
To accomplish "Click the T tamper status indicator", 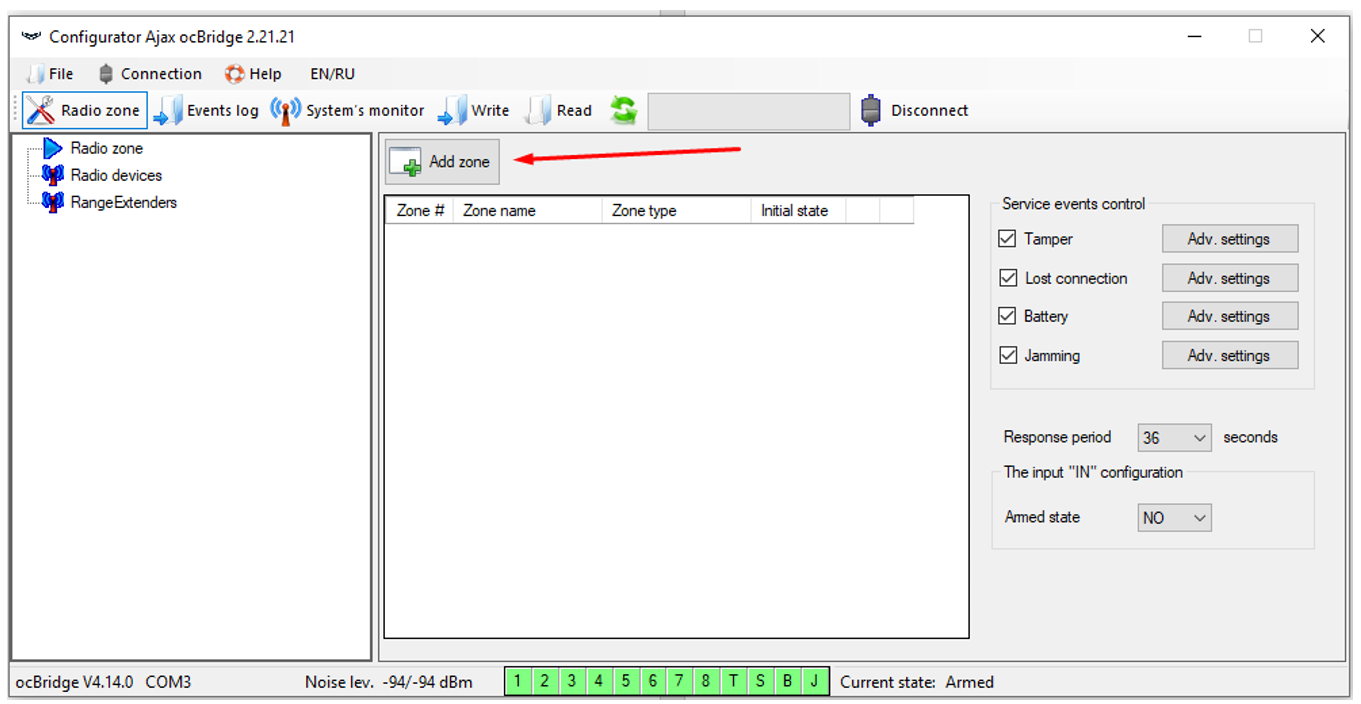I will [x=734, y=682].
